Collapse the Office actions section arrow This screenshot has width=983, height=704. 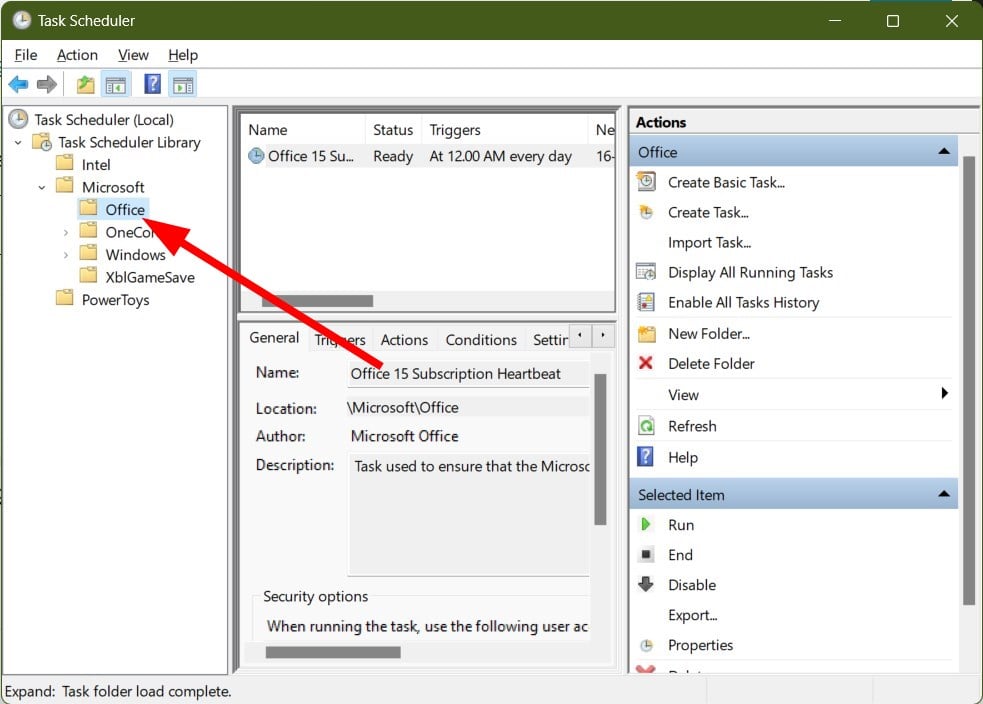coord(944,152)
